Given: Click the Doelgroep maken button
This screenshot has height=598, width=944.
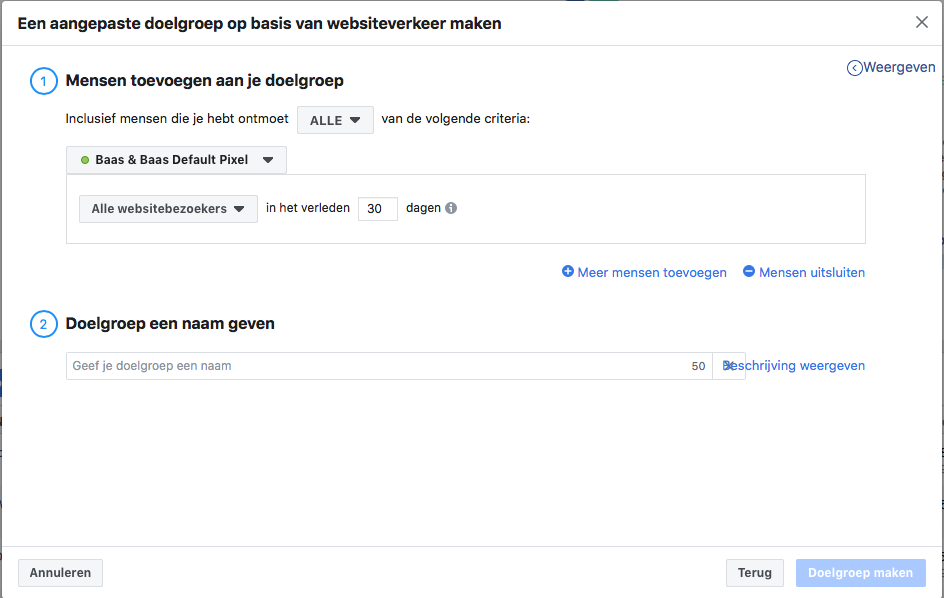Looking at the screenshot, I should (x=860, y=573).
